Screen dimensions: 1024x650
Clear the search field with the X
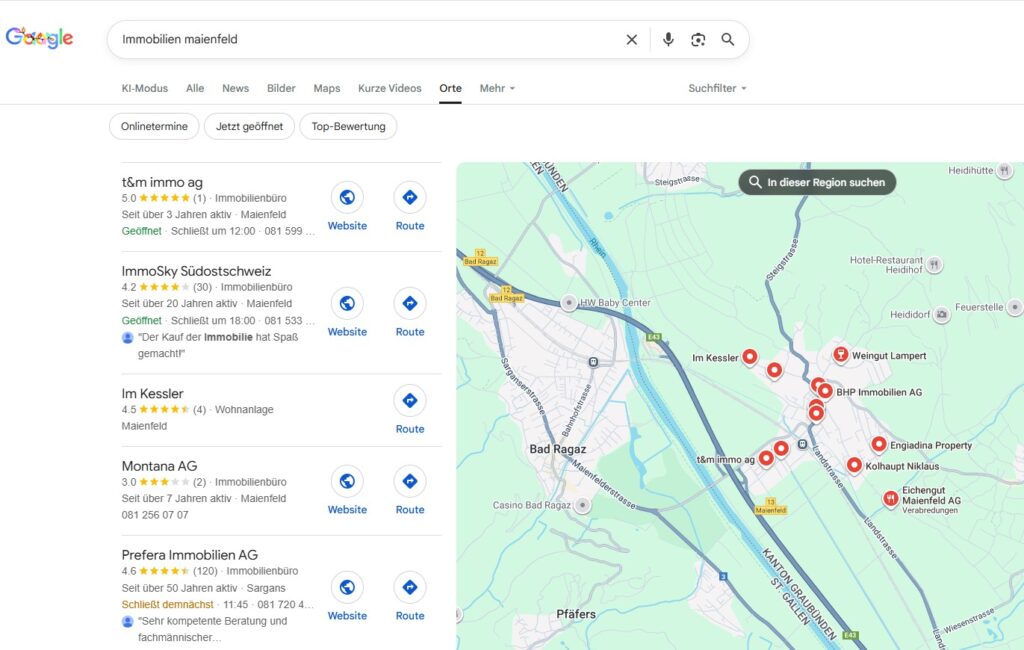pos(632,39)
